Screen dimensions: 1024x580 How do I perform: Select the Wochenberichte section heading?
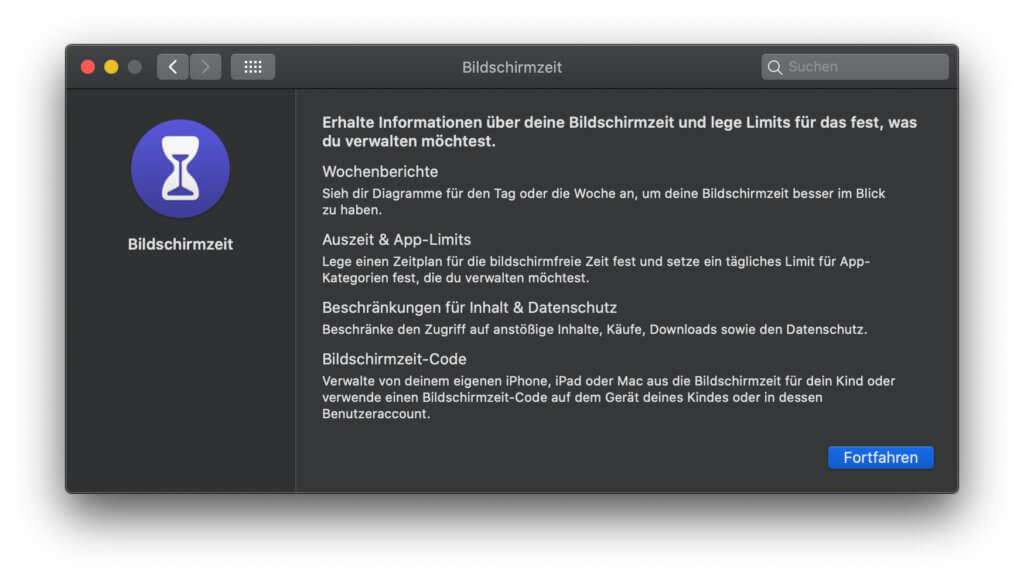(x=379, y=171)
